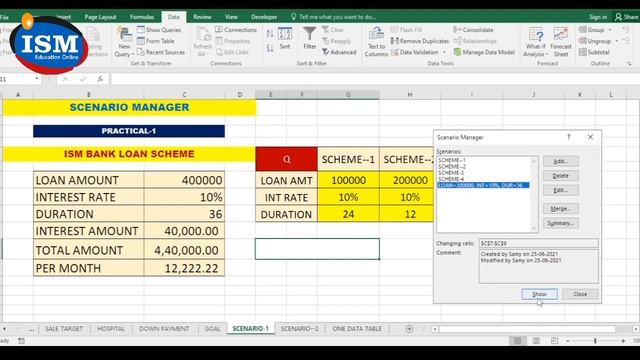This screenshot has height=360, width=640.
Task: Click Forecast Sheet
Action: [x=561, y=42]
